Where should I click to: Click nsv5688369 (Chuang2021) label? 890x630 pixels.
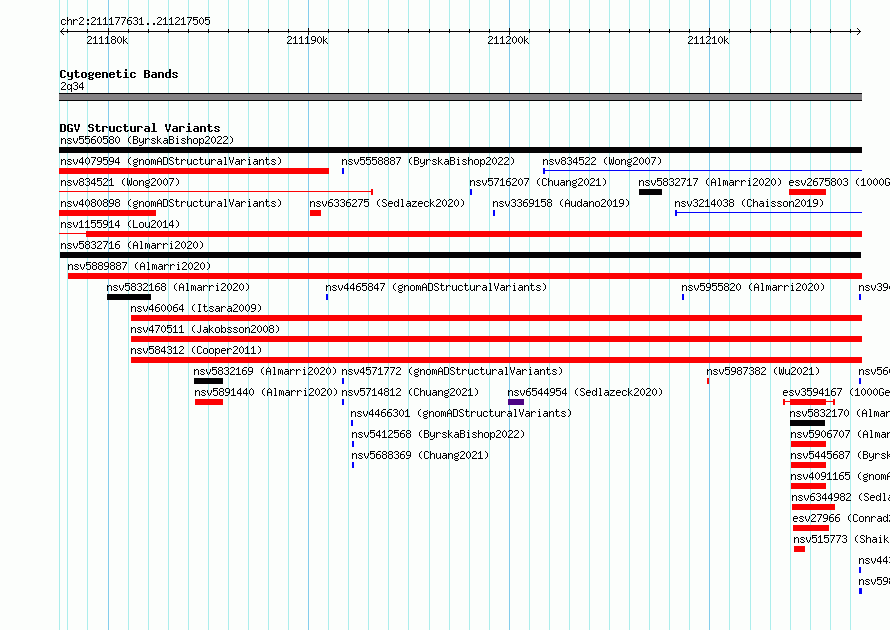click(x=420, y=455)
